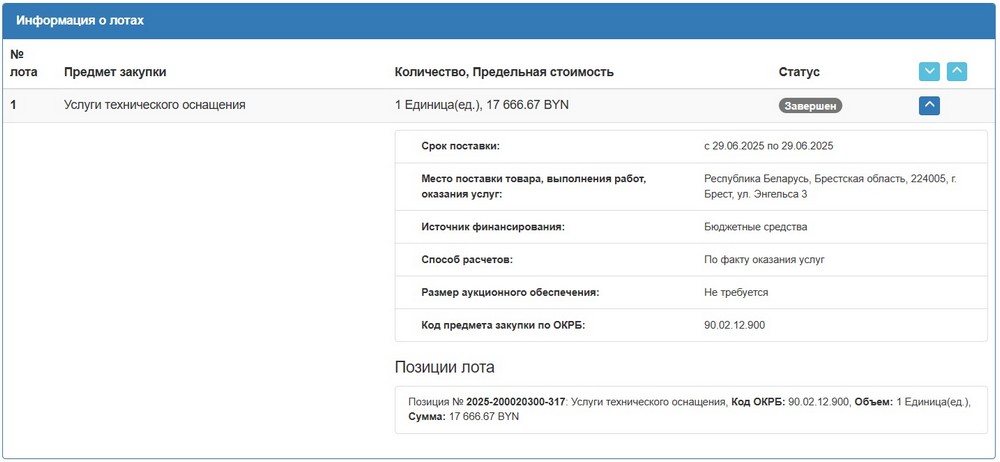Select the "Бюджетные средства" value
This screenshot has width=1000, height=462.
756,227
